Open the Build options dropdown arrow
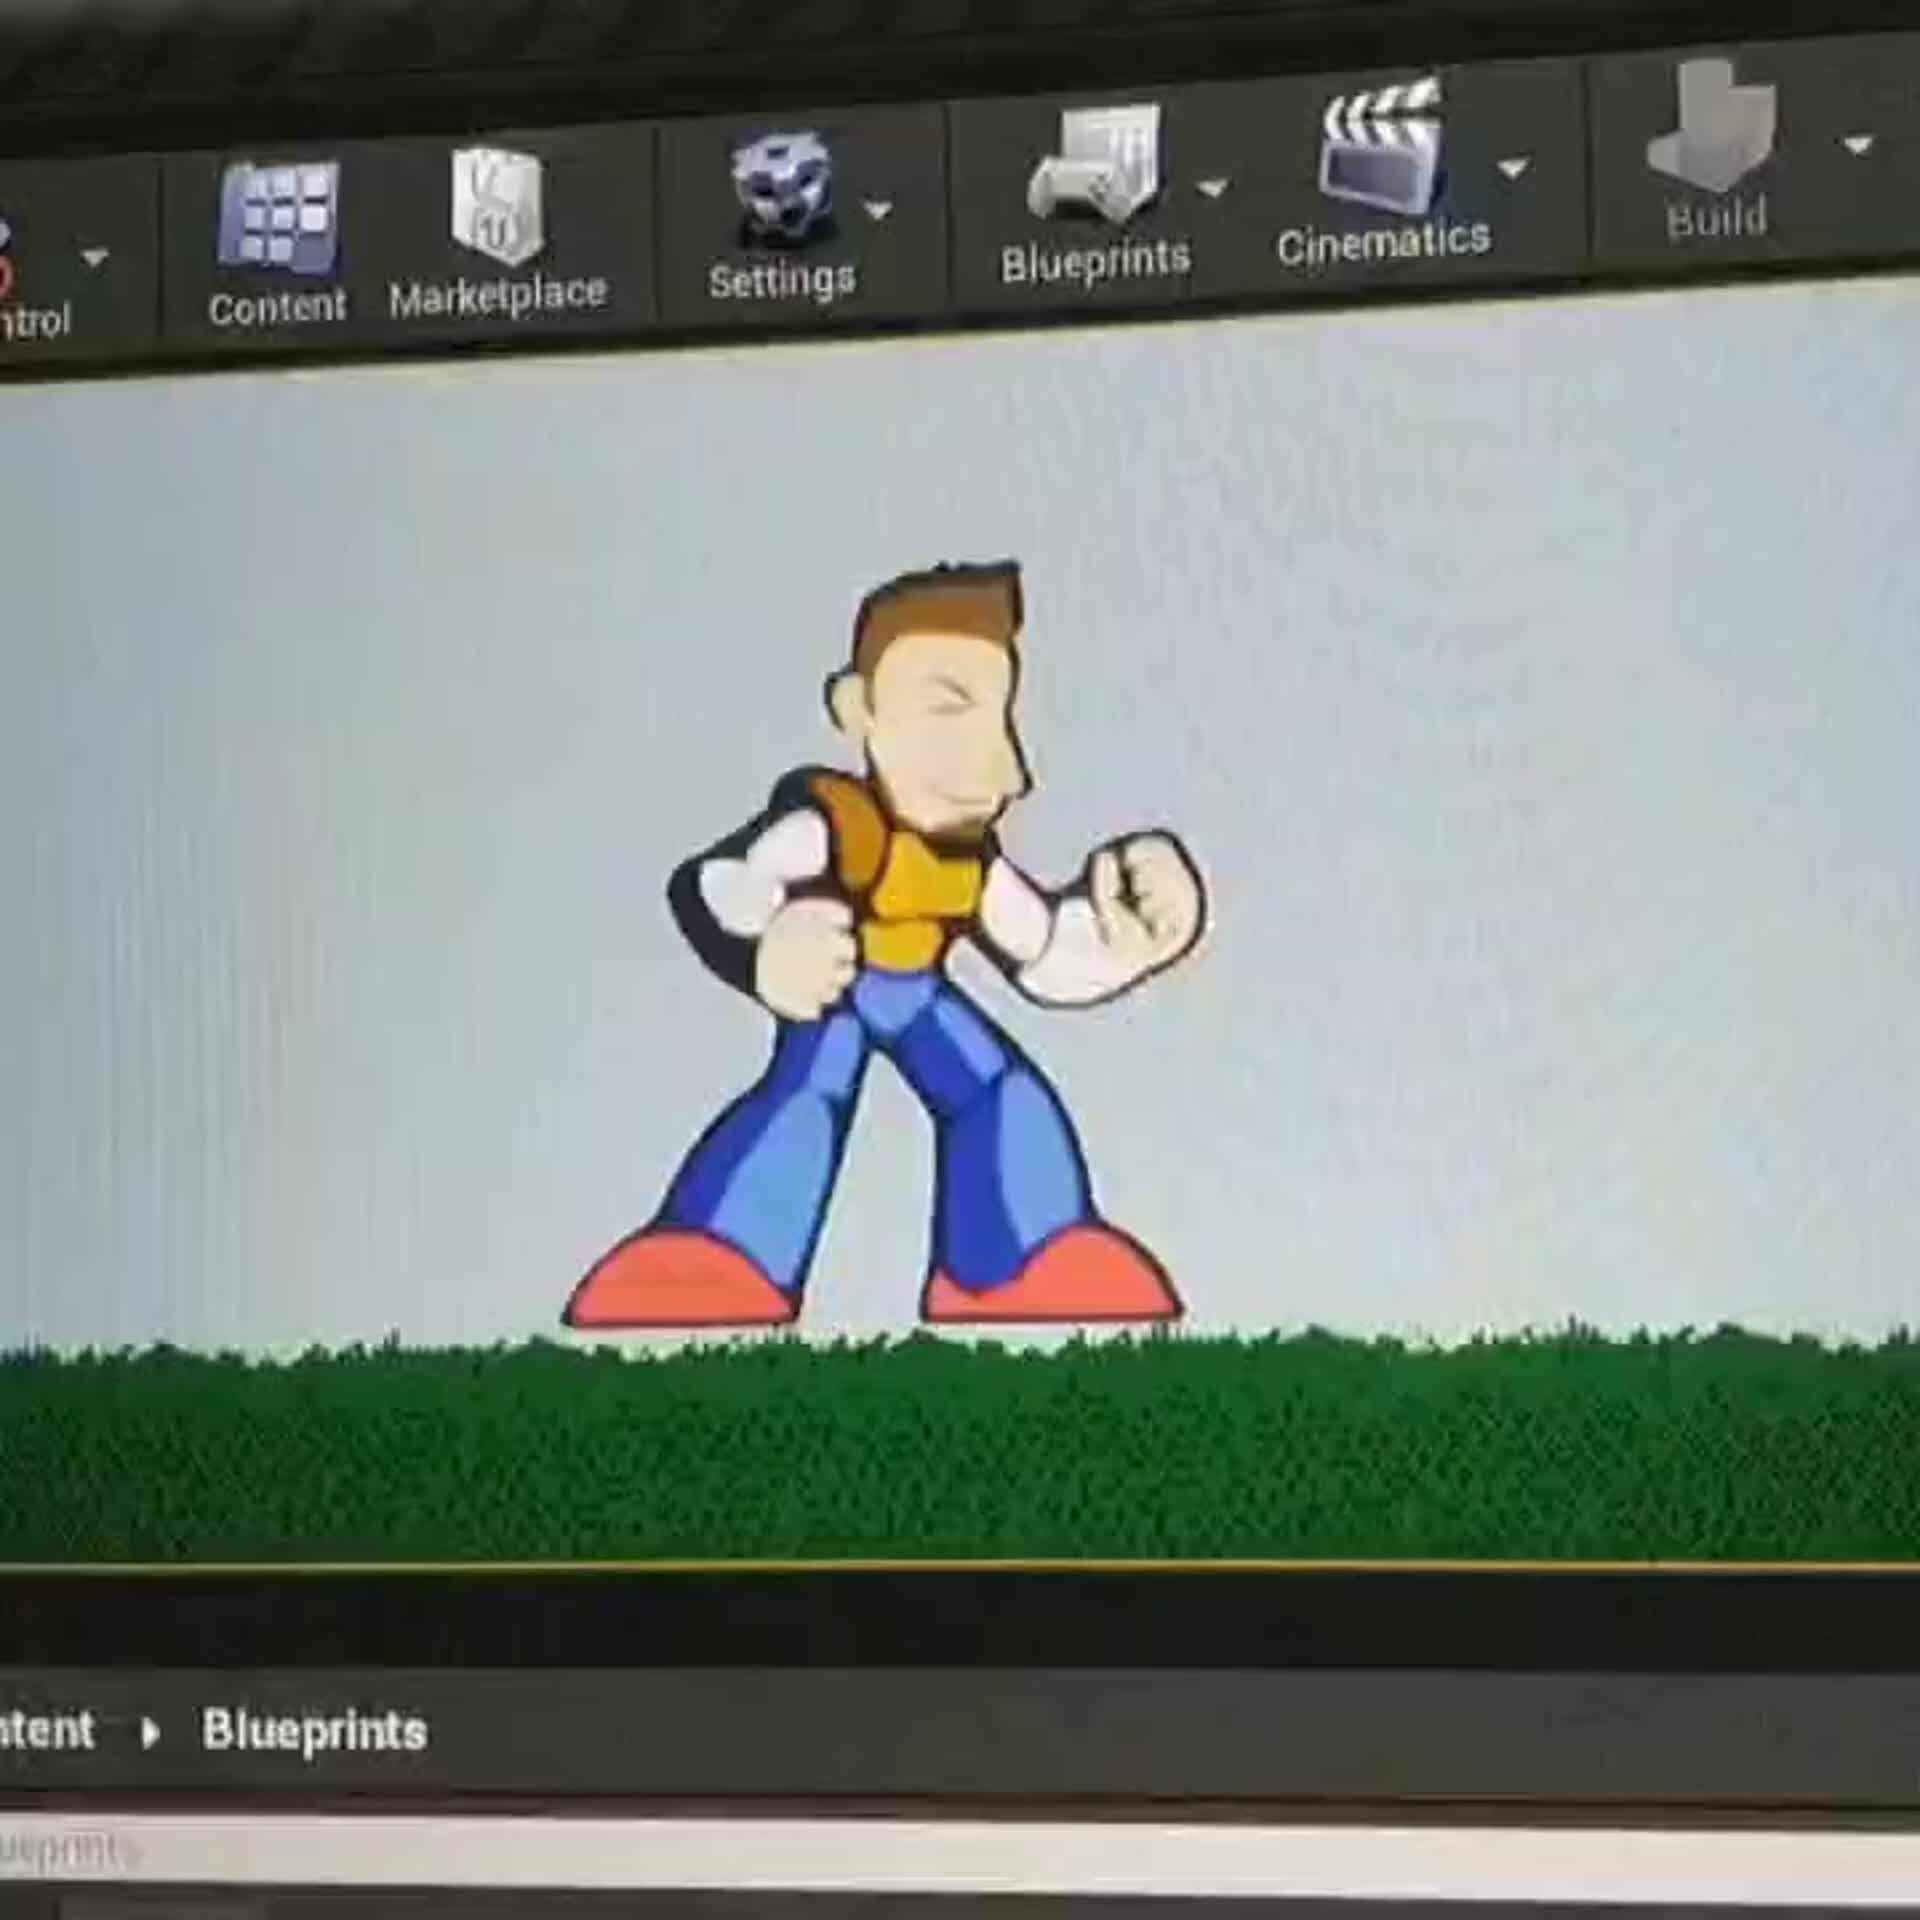Image resolution: width=1920 pixels, height=1920 pixels. click(1855, 140)
